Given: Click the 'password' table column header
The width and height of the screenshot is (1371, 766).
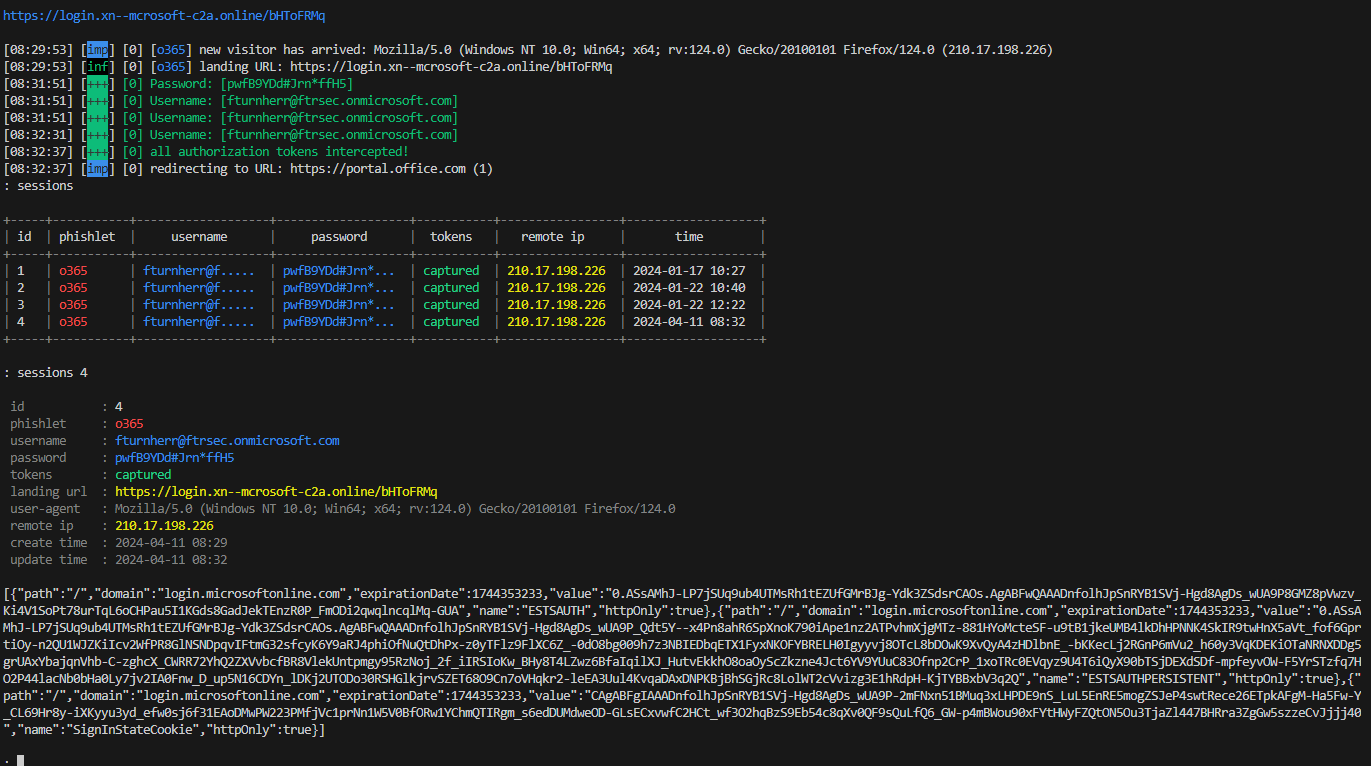Looking at the screenshot, I should click(339, 237).
